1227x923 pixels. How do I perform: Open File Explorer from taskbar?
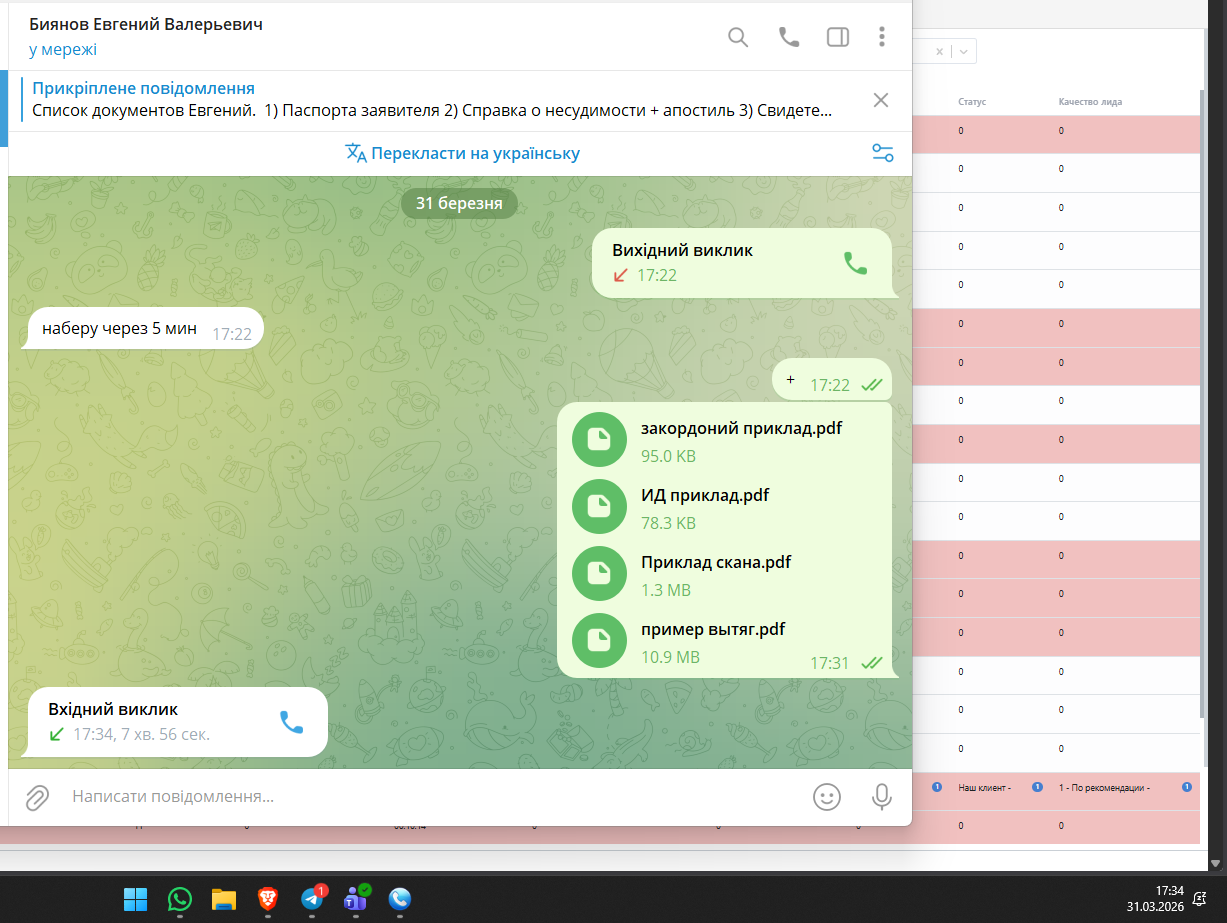tap(223, 899)
